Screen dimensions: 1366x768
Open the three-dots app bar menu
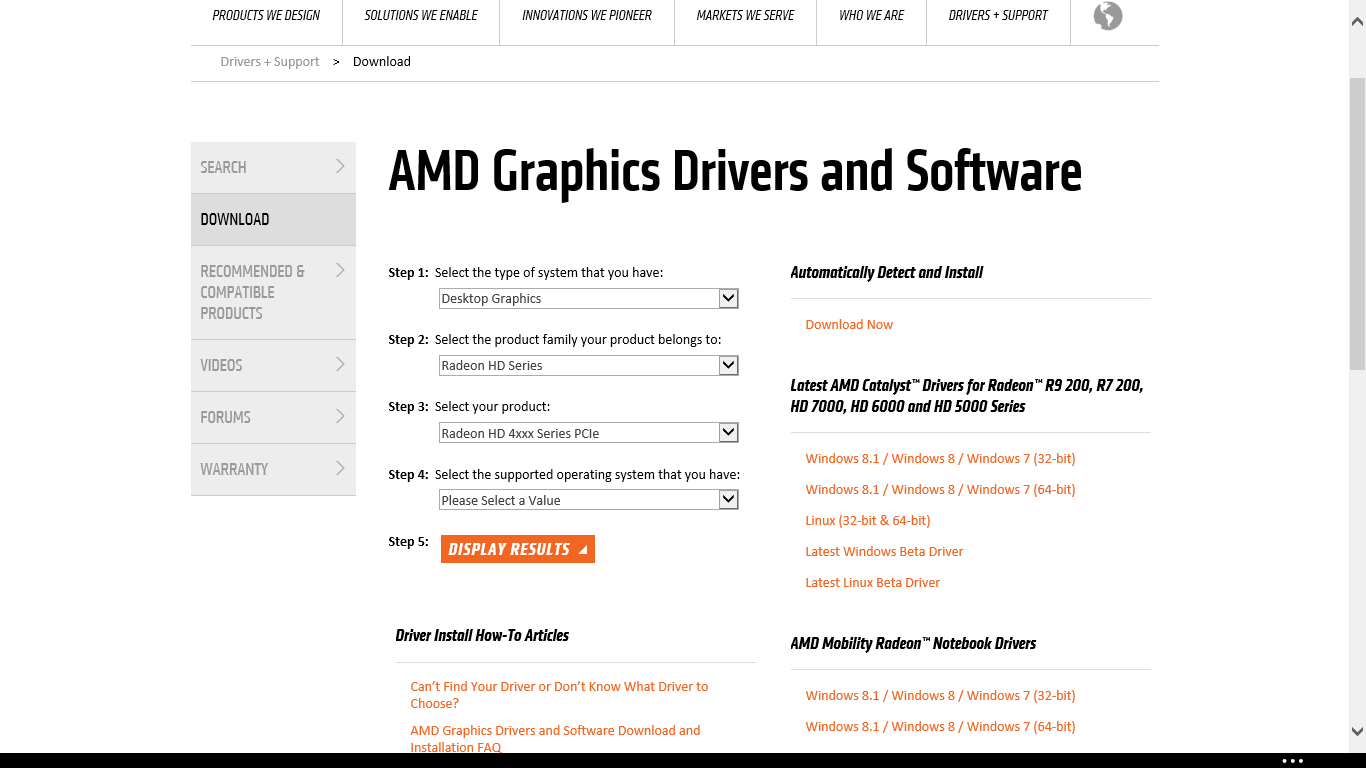(x=1293, y=761)
